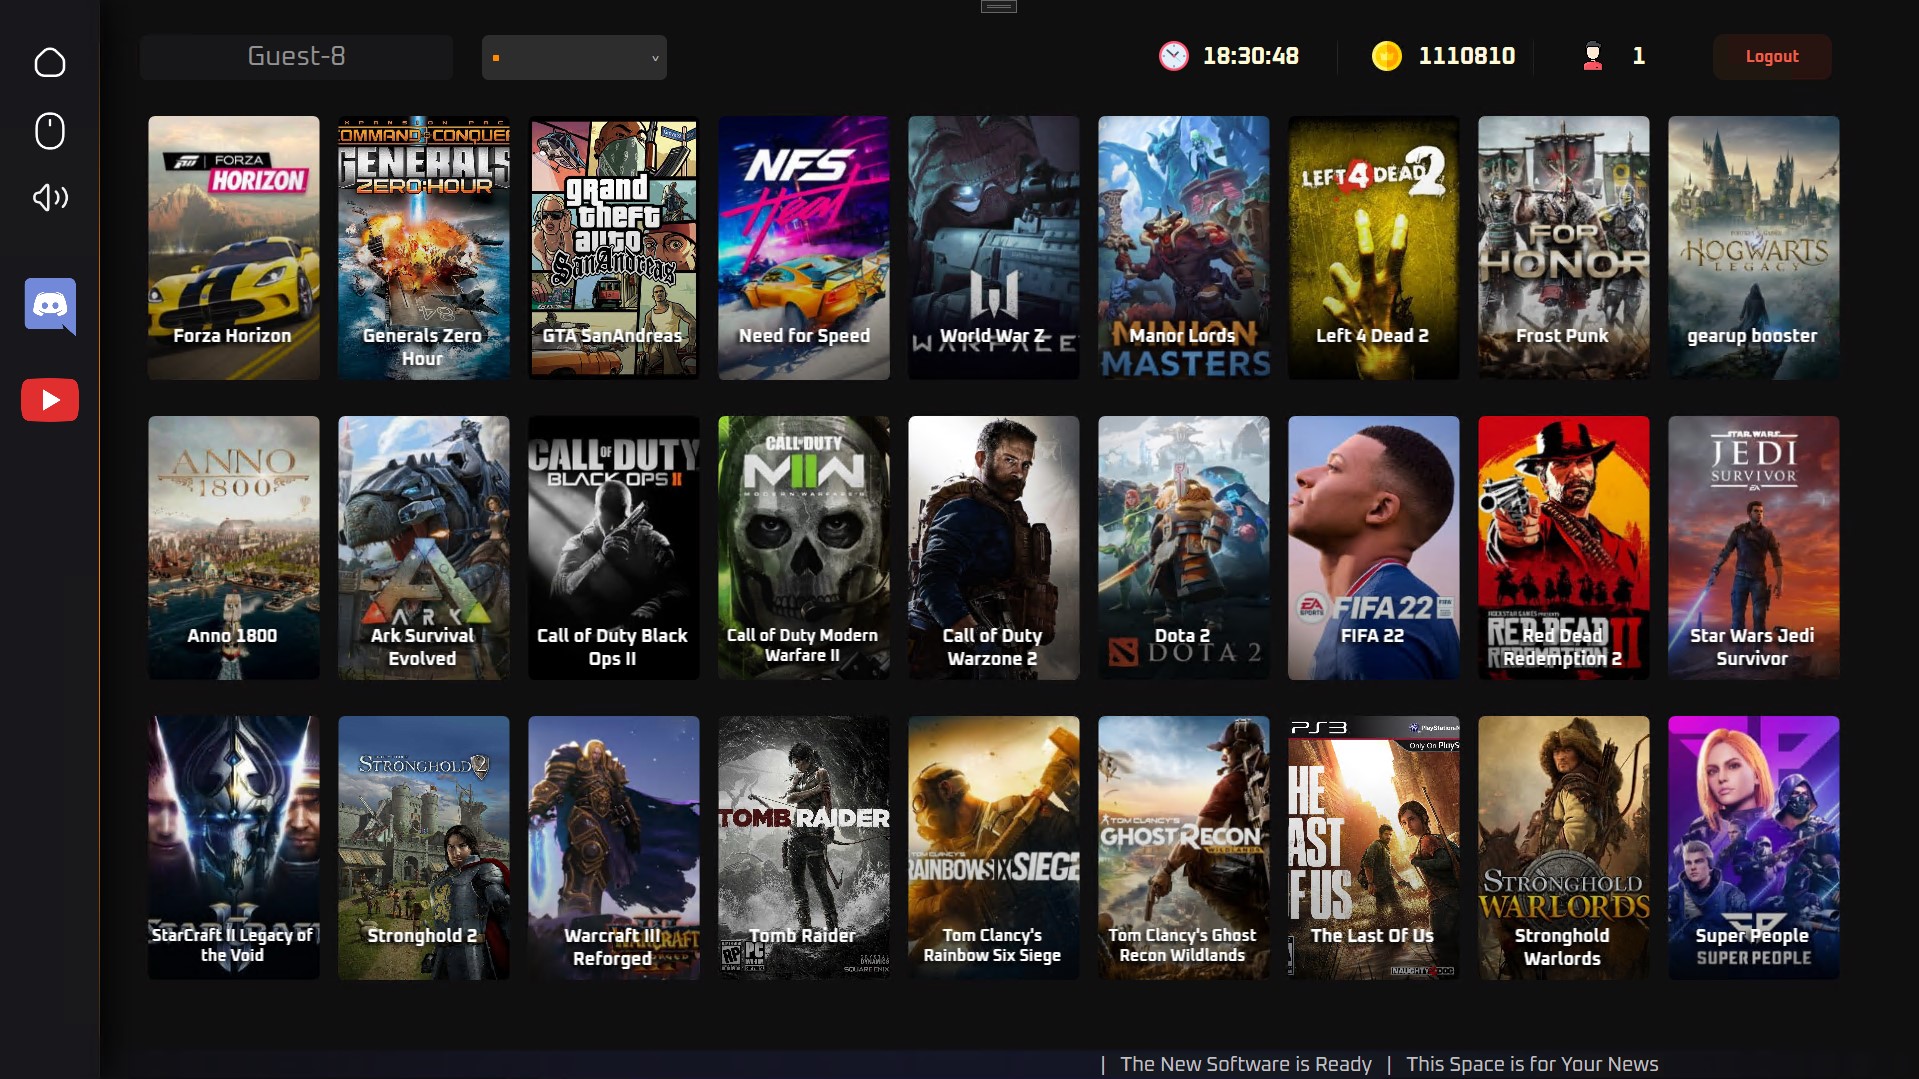
Task: Click 'The New Software is Ready' ticker
Action: [x=1246, y=1064]
